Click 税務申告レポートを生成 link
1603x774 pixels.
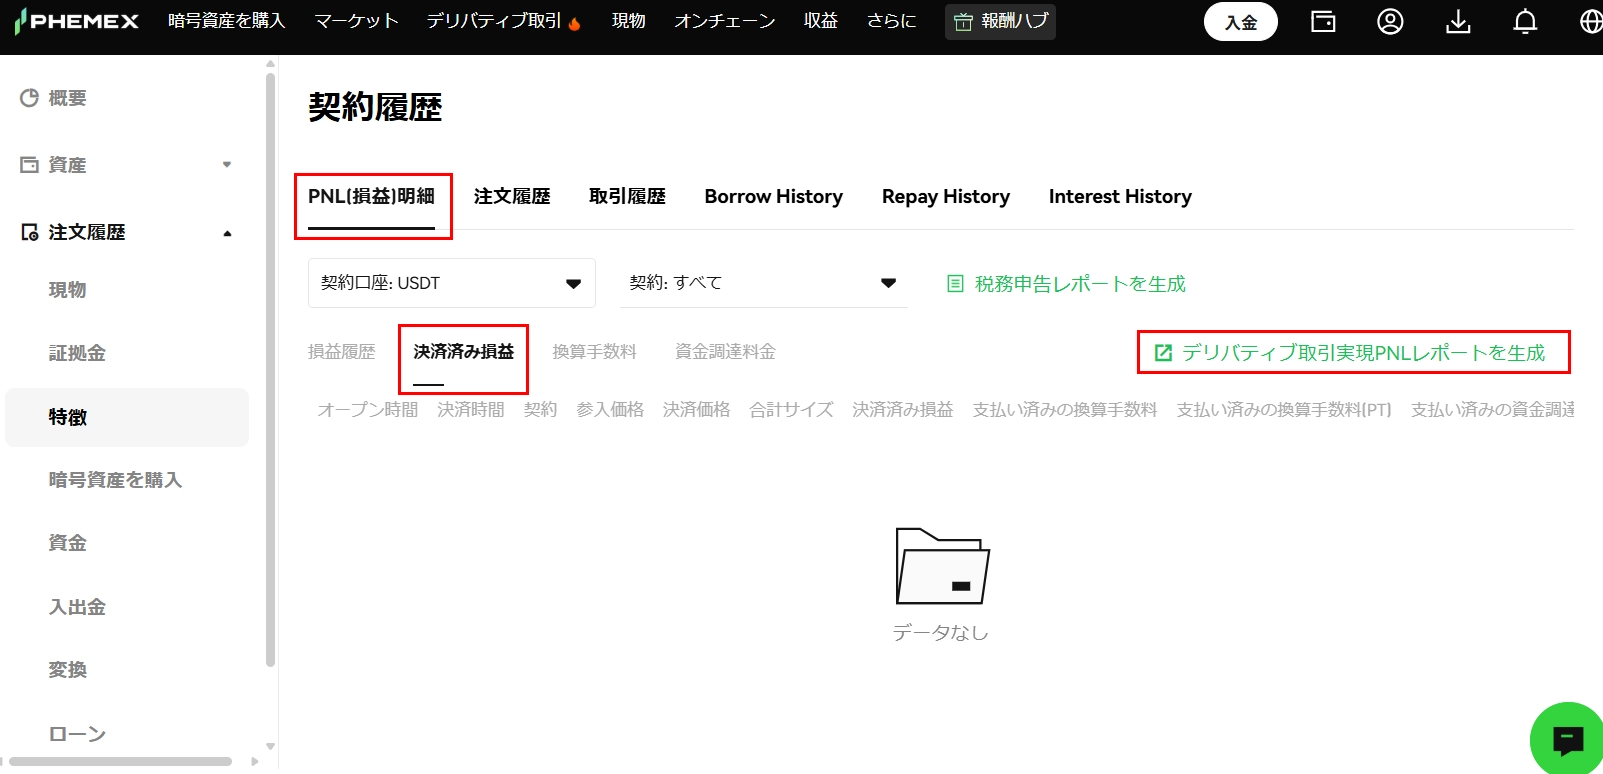[1080, 284]
